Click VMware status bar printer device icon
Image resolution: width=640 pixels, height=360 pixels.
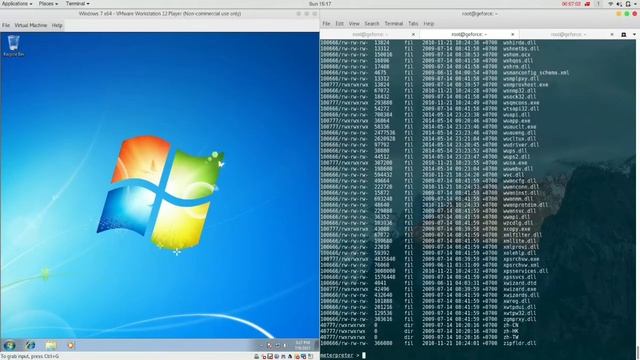tap(256, 356)
